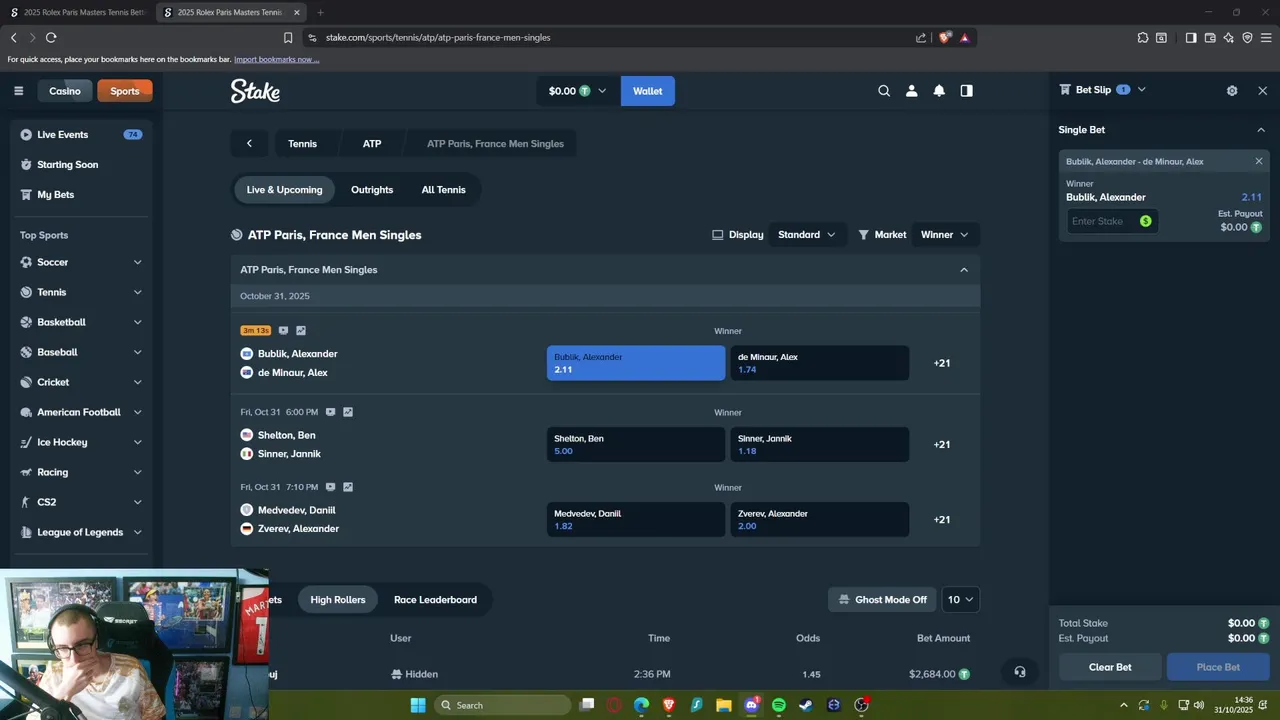This screenshot has height=720, width=1280.
Task: Select de Minaur, Alex 1.74 odds
Action: click(x=820, y=363)
